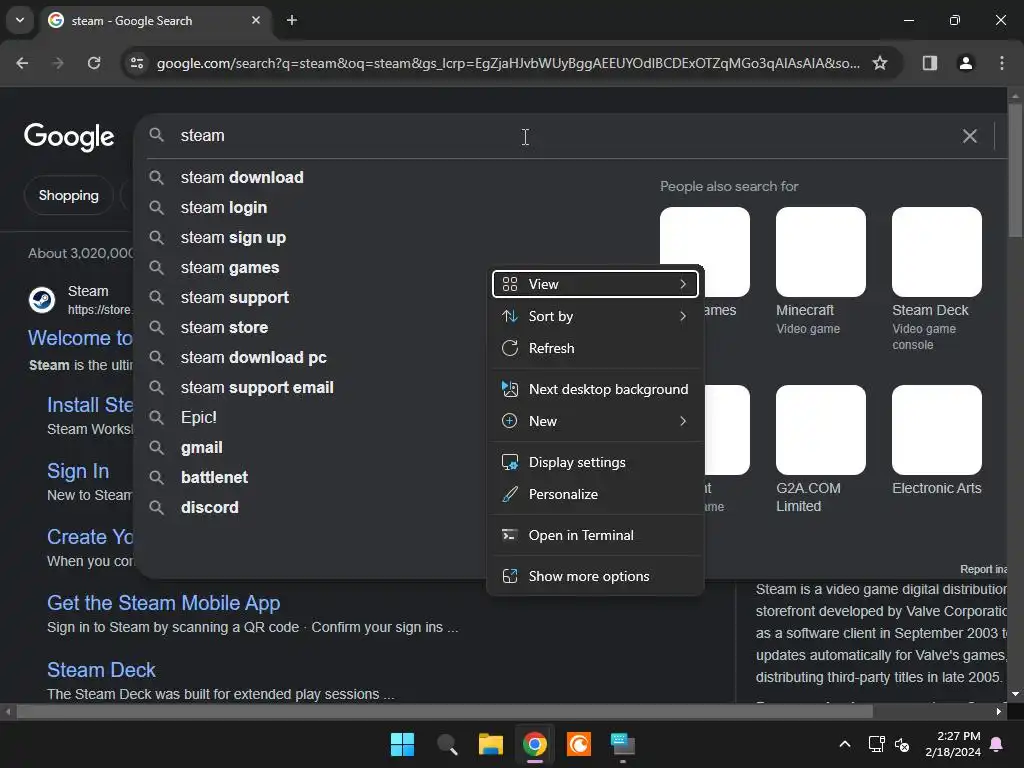The height and width of the screenshot is (768, 1024).
Task: Open Chrome three-dot menu
Action: [x=1001, y=63]
